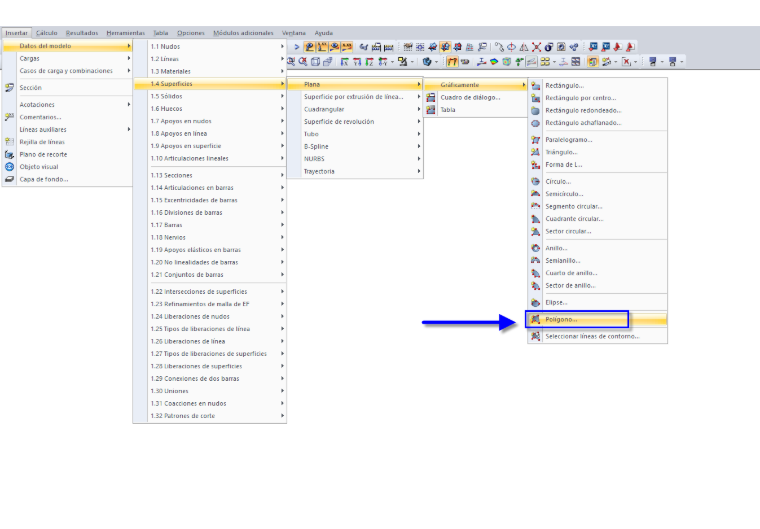Open the Resultados menu

(x=82, y=33)
